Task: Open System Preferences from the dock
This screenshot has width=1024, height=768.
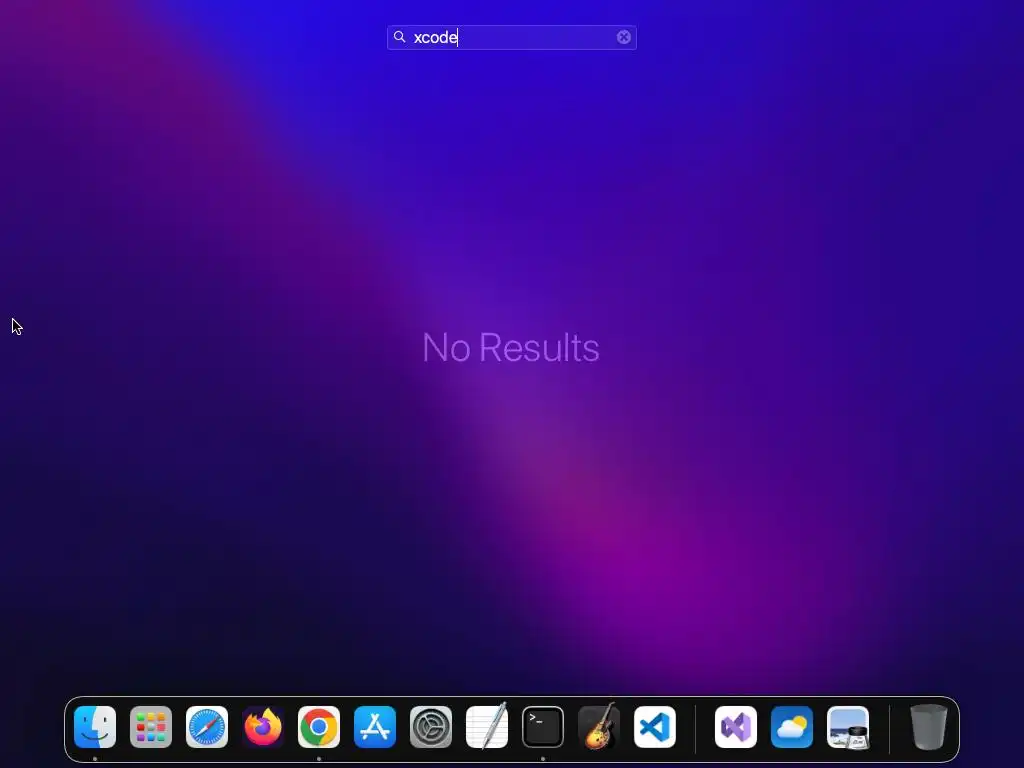Action: tap(431, 727)
